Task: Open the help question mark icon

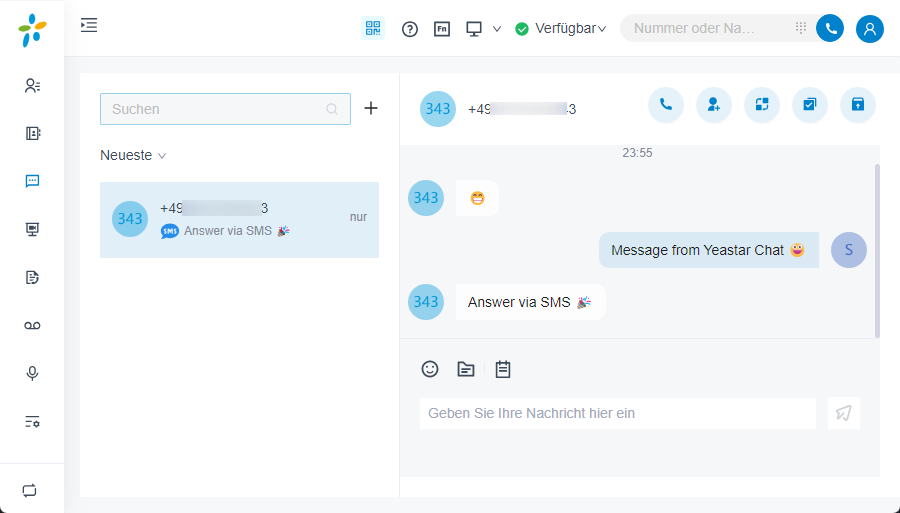Action: click(x=410, y=29)
